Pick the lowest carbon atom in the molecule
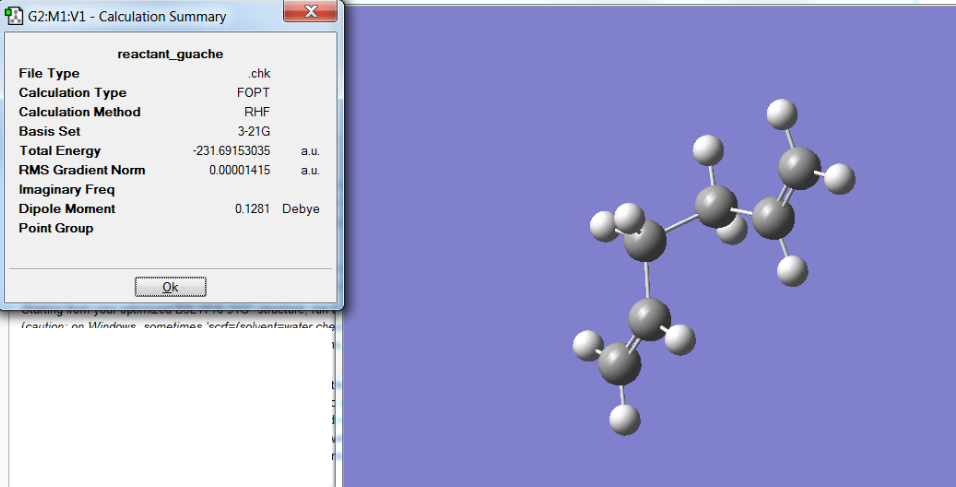 pos(619,364)
